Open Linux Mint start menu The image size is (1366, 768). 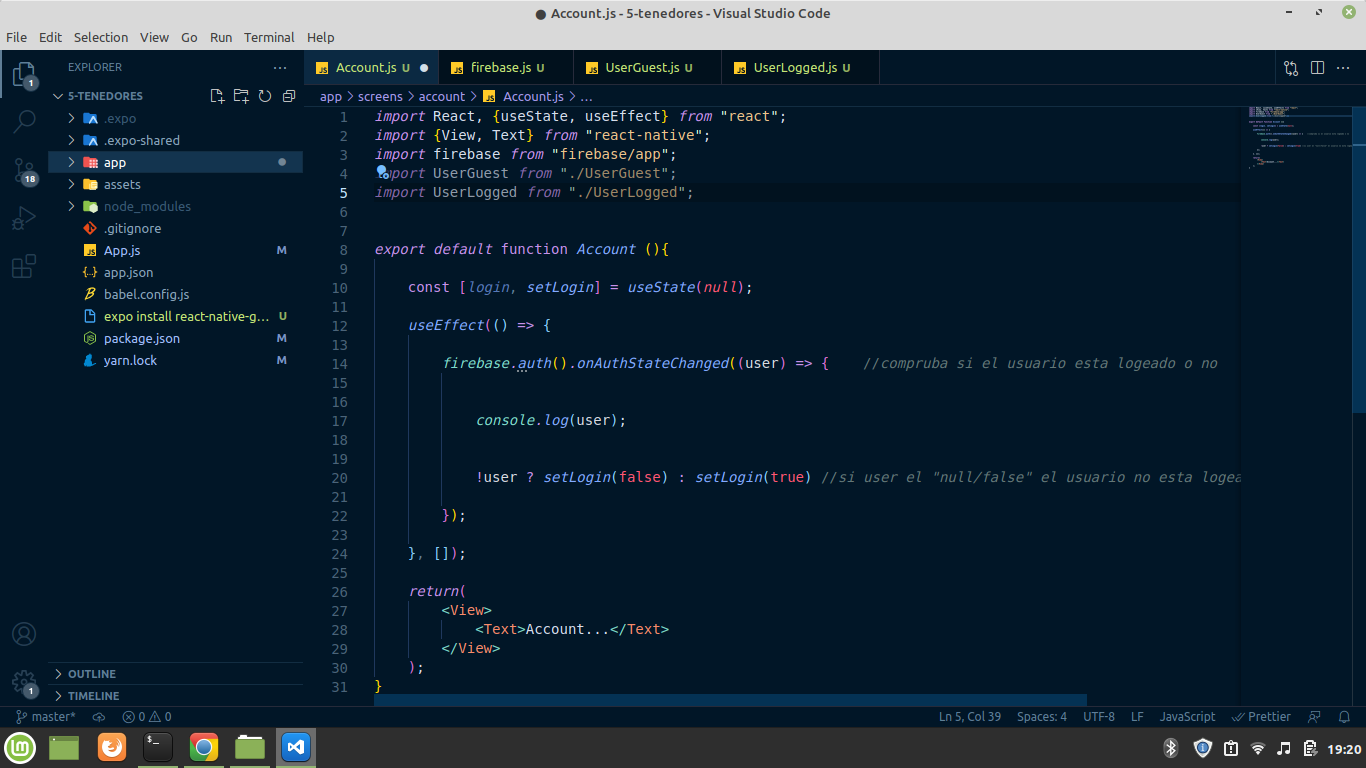[20, 747]
